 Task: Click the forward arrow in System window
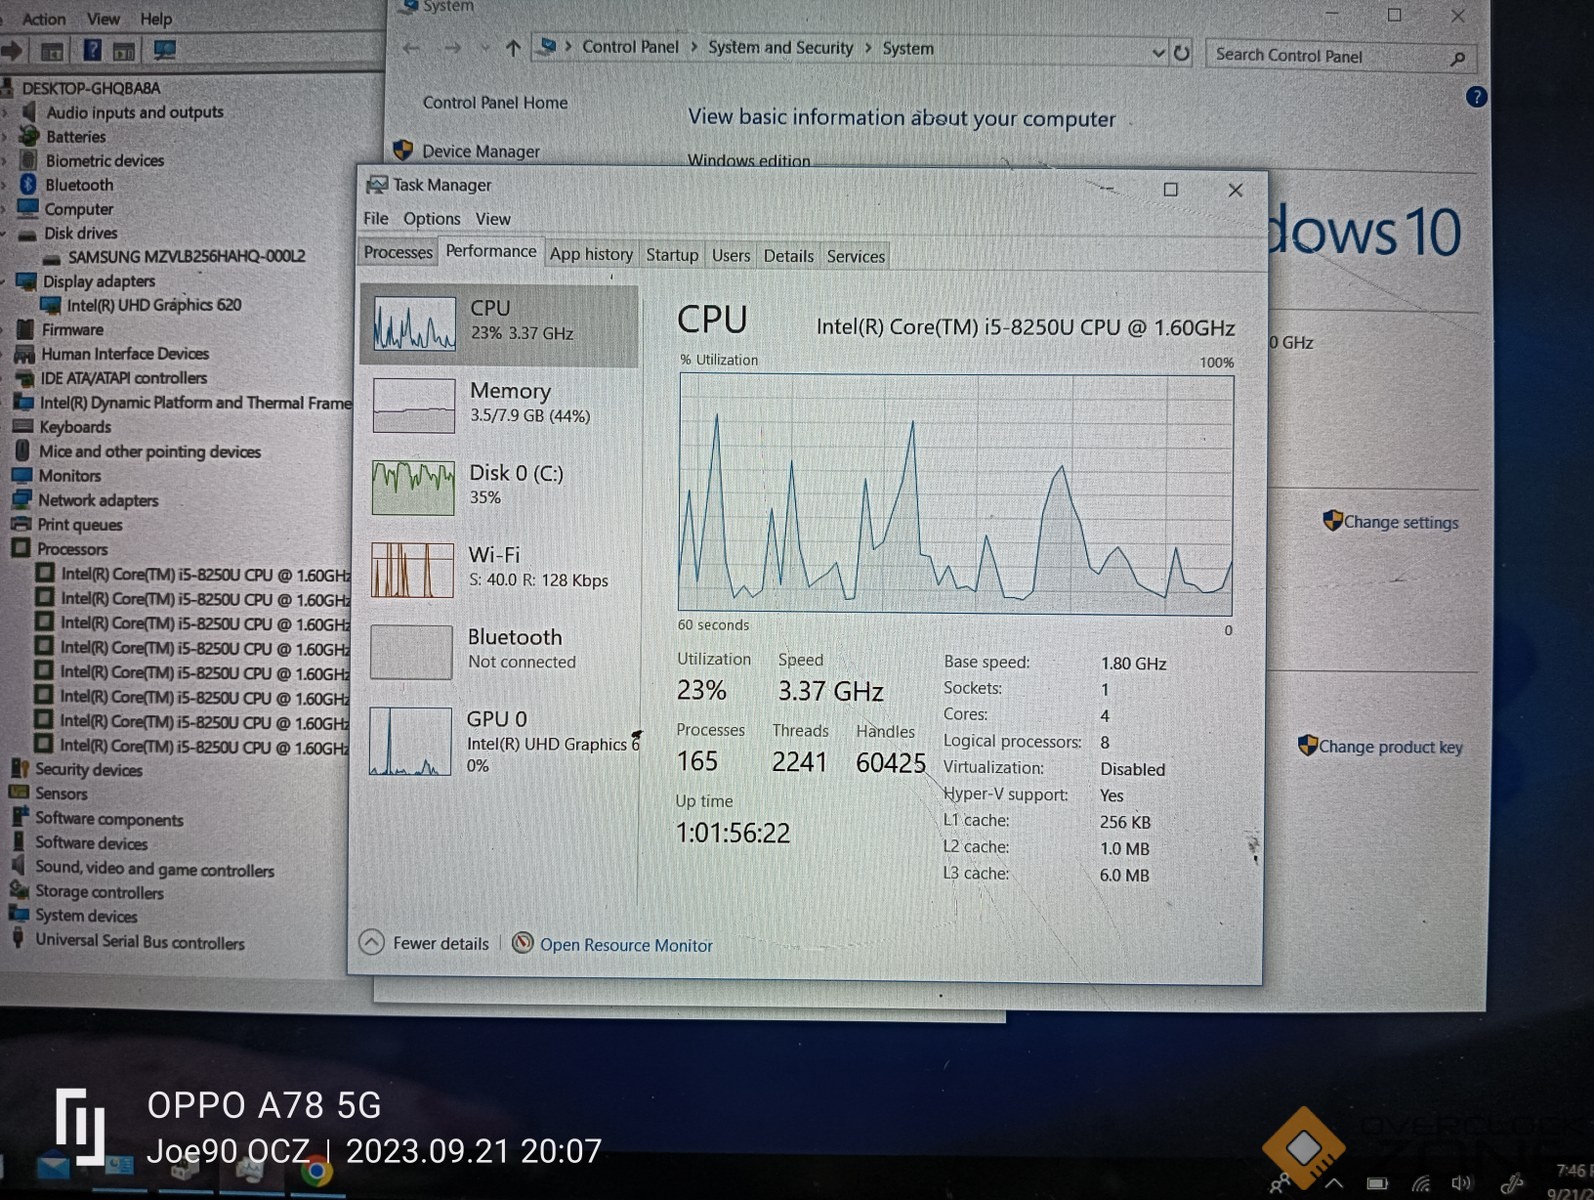pos(452,48)
